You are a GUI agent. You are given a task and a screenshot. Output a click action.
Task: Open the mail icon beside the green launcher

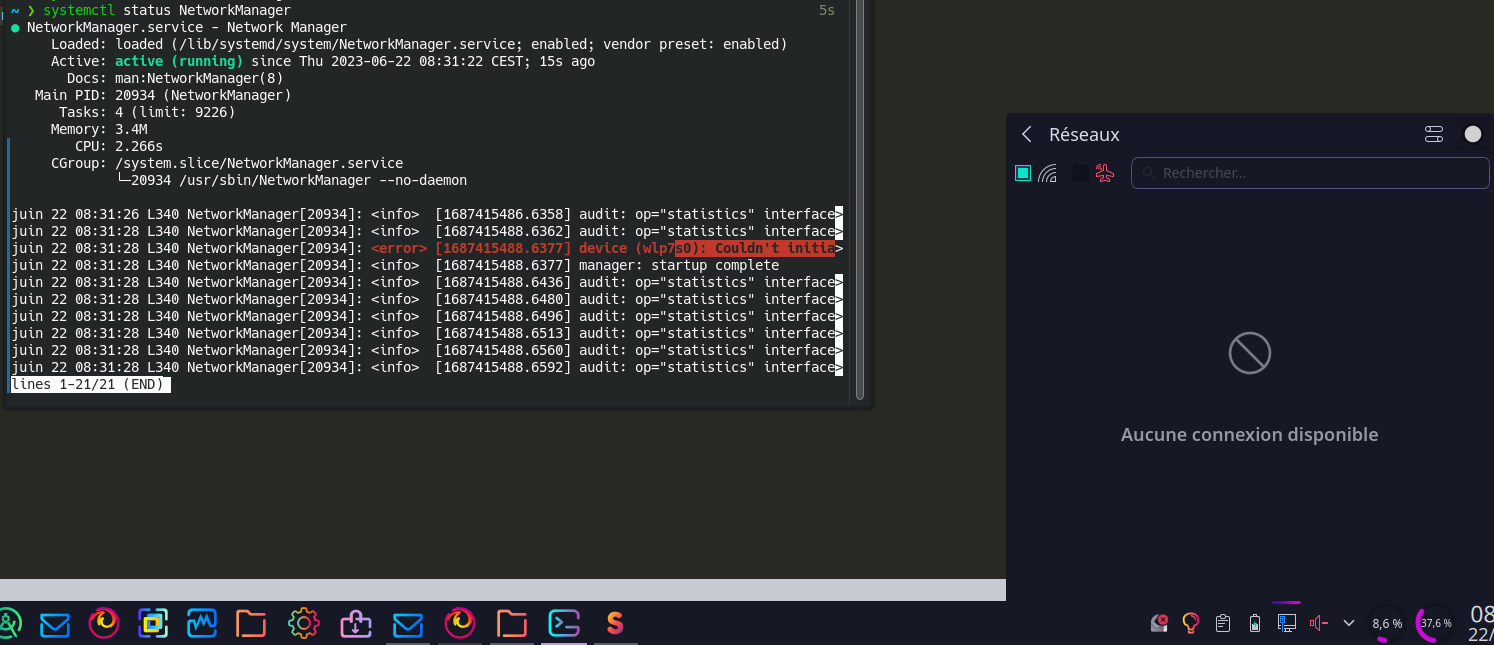(55, 624)
